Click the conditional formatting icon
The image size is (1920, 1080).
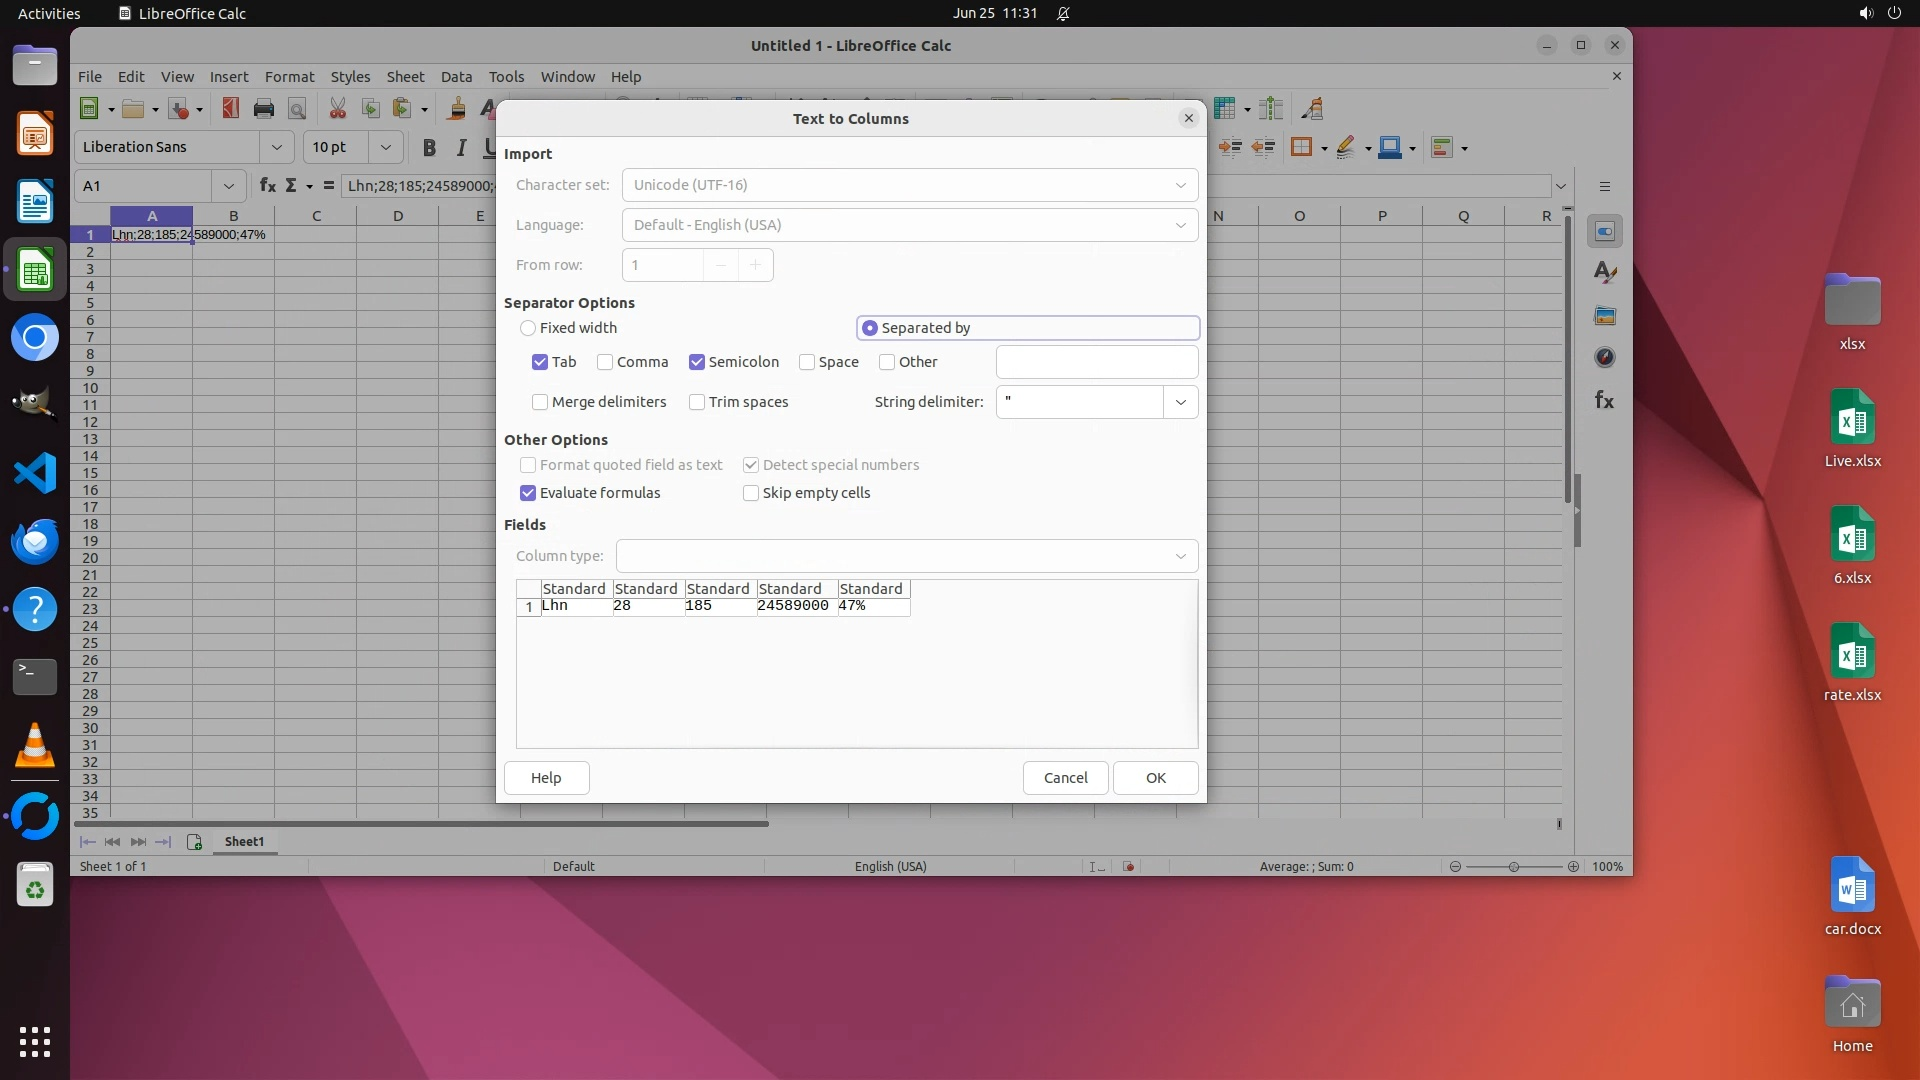(1441, 148)
